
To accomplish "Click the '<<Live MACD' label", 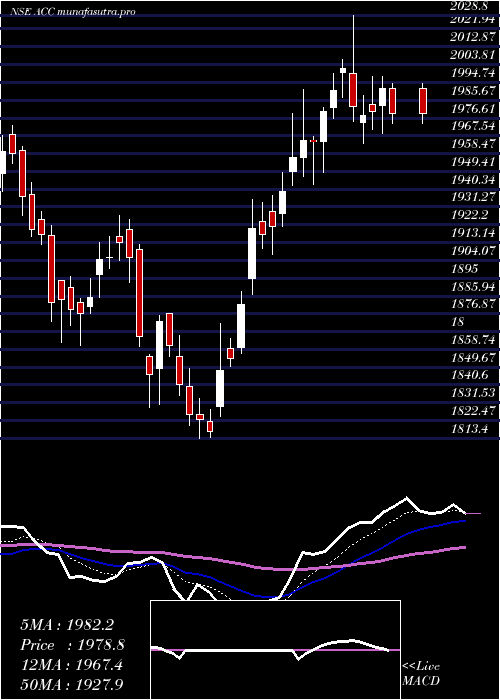I will coord(421,674).
